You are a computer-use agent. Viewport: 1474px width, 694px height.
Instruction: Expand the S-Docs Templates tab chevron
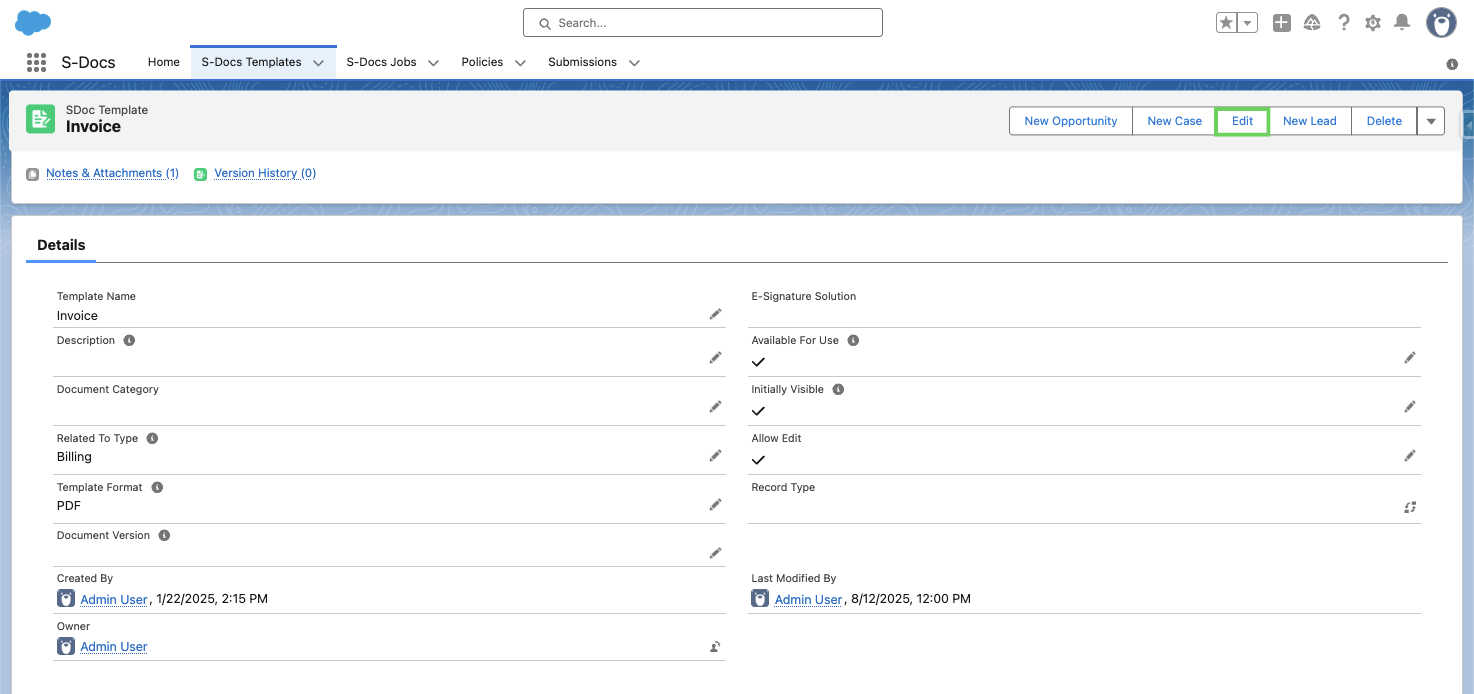pyautogui.click(x=318, y=63)
